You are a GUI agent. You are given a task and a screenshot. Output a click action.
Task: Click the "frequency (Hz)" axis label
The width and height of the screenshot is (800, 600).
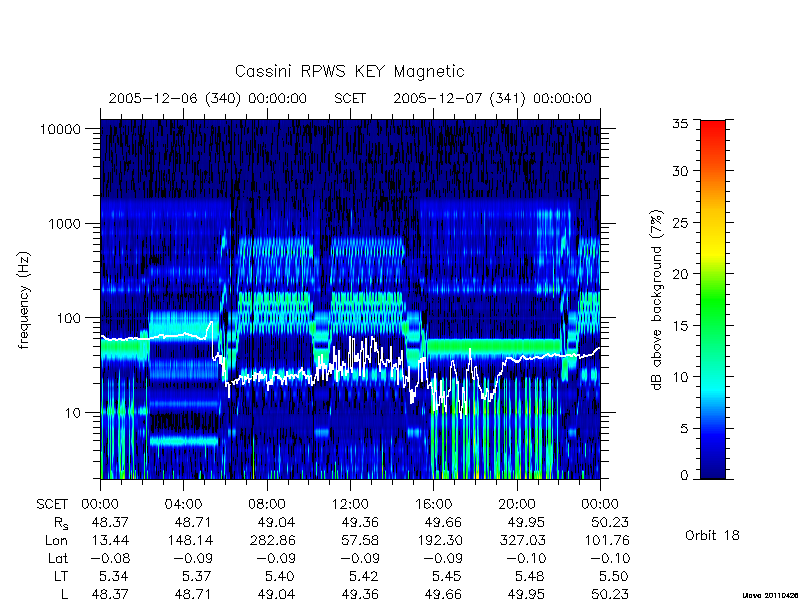(24, 300)
